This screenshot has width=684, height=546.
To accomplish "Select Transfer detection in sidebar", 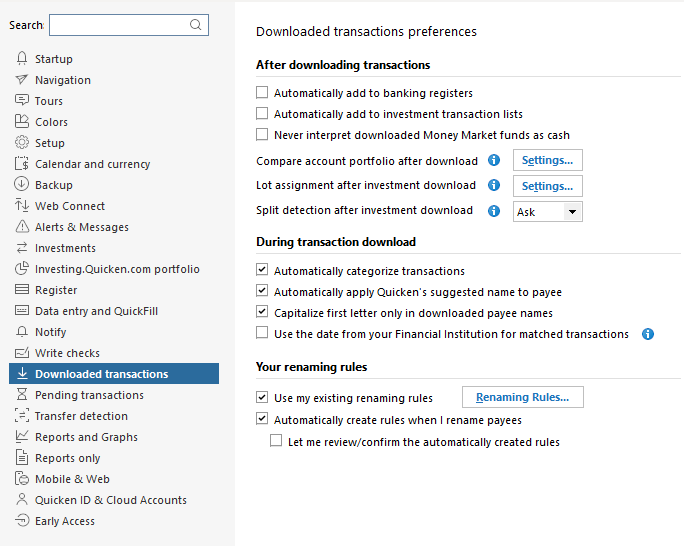I will point(81,416).
